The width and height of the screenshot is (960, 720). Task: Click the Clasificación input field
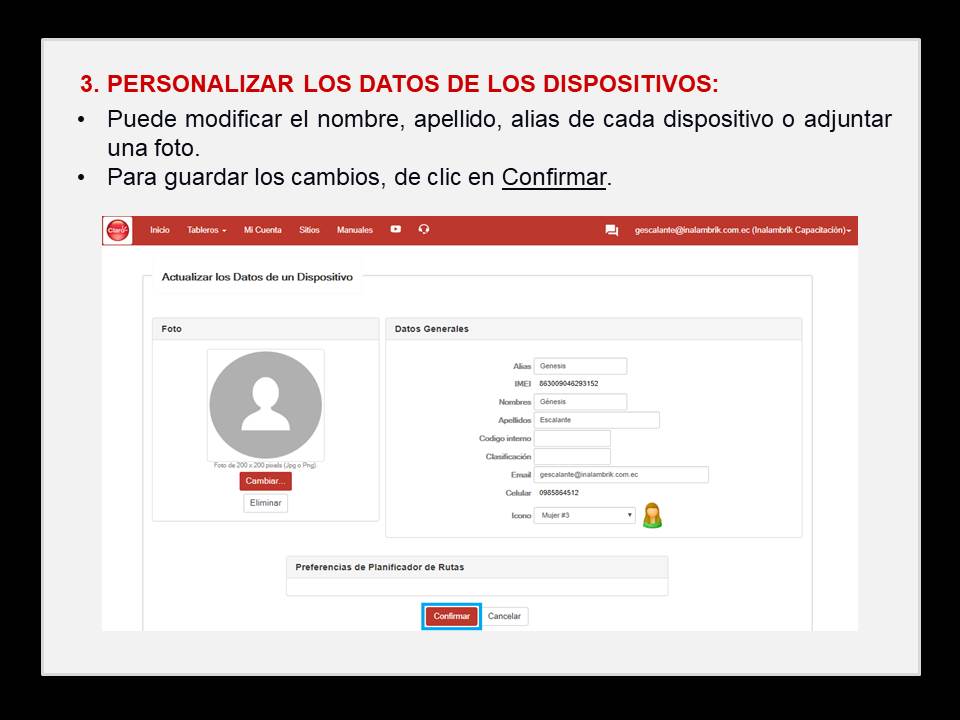572,457
